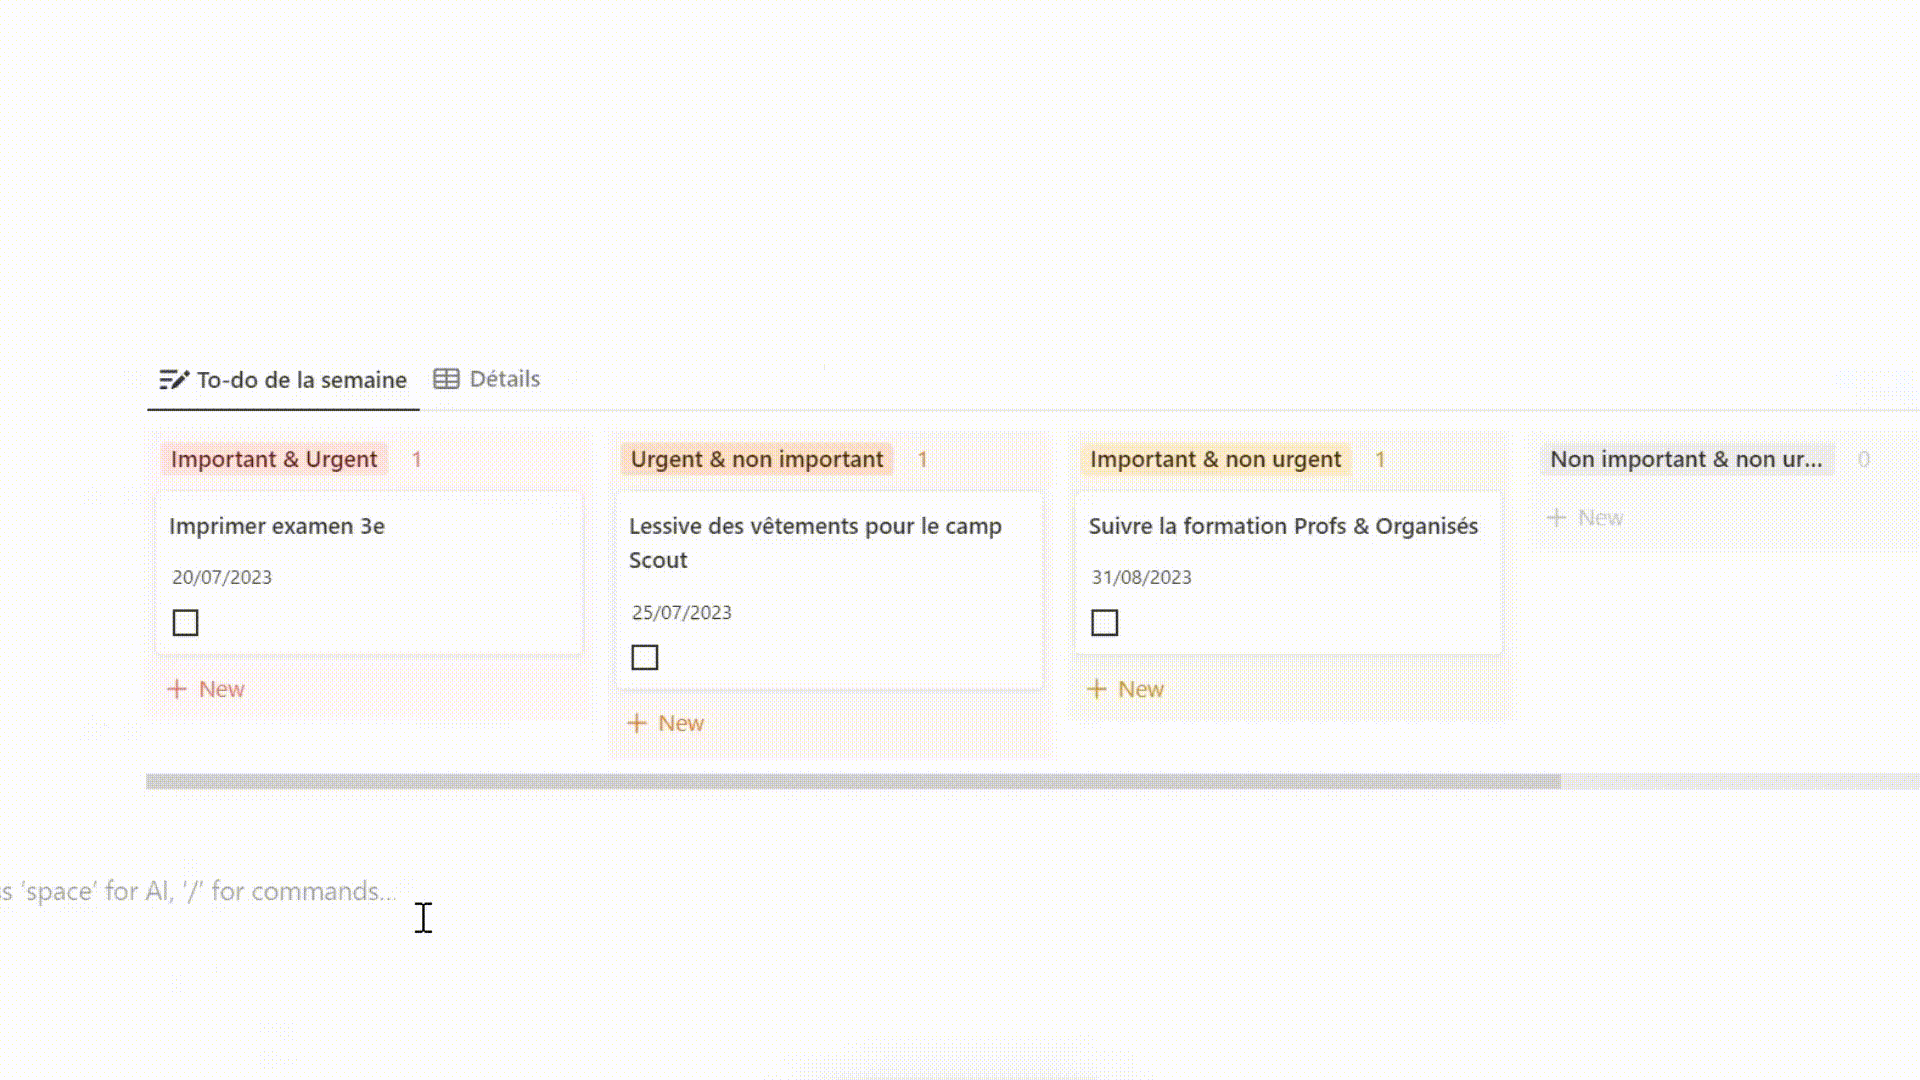Viewport: 1920px width, 1080px height.
Task: Open the To-do de la semaine tab
Action: [283, 380]
